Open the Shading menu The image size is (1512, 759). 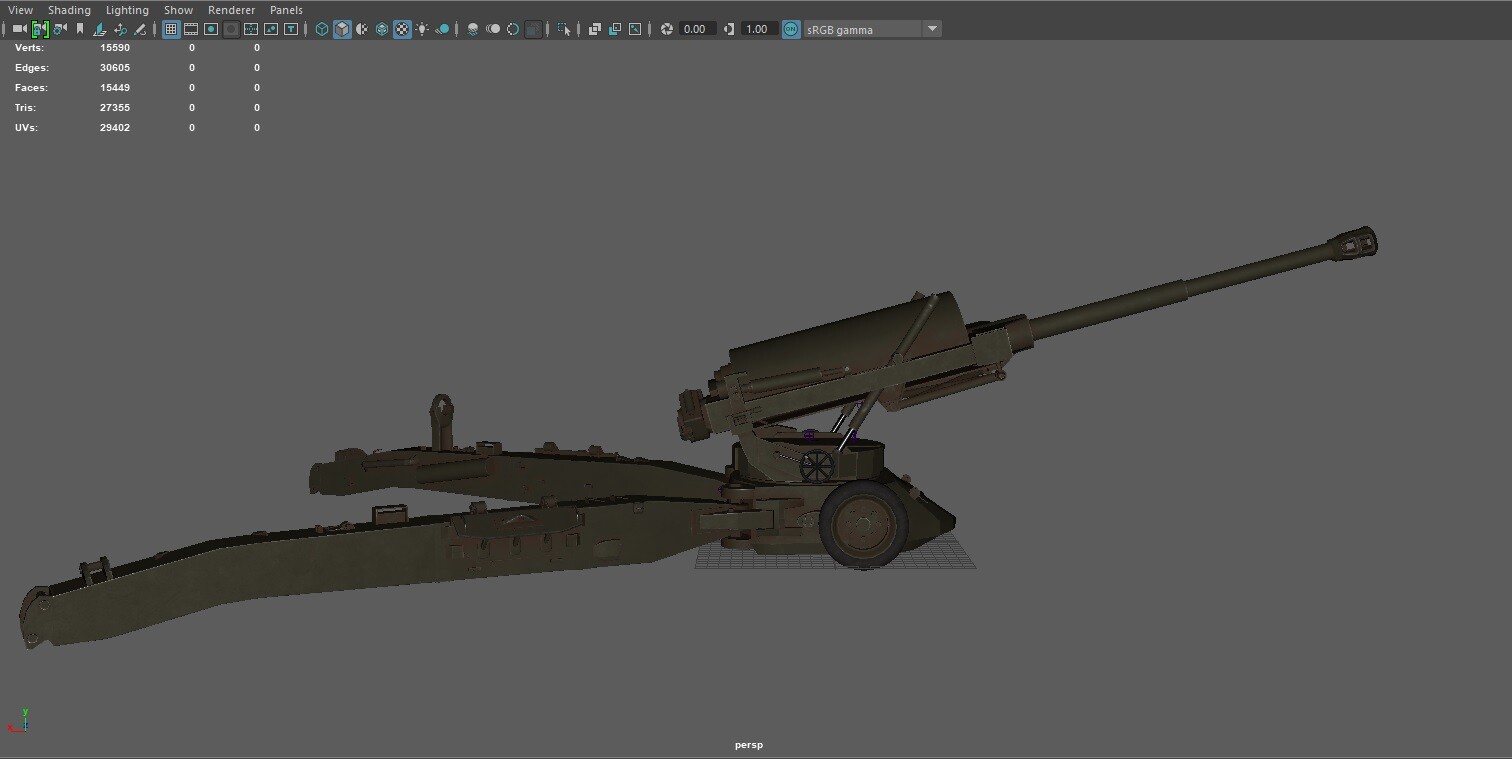point(69,10)
